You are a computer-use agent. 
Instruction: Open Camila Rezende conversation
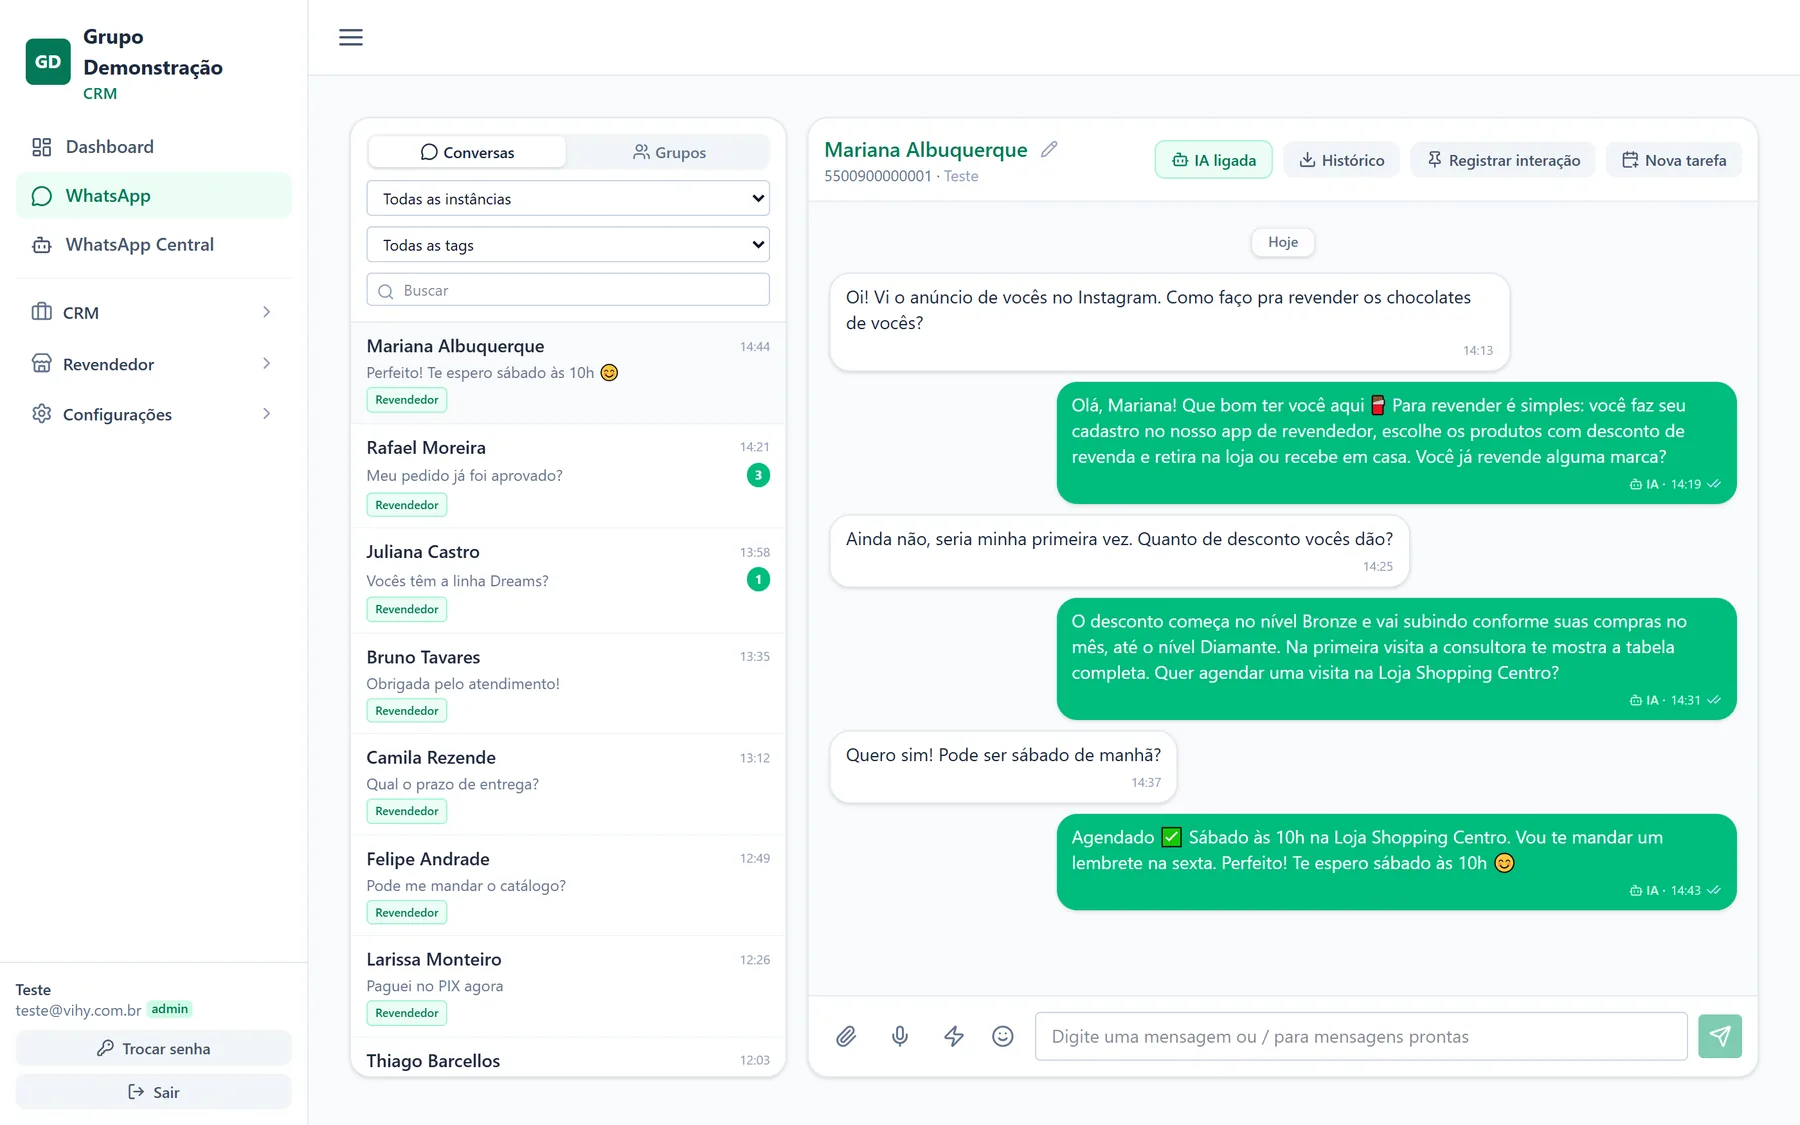568,784
